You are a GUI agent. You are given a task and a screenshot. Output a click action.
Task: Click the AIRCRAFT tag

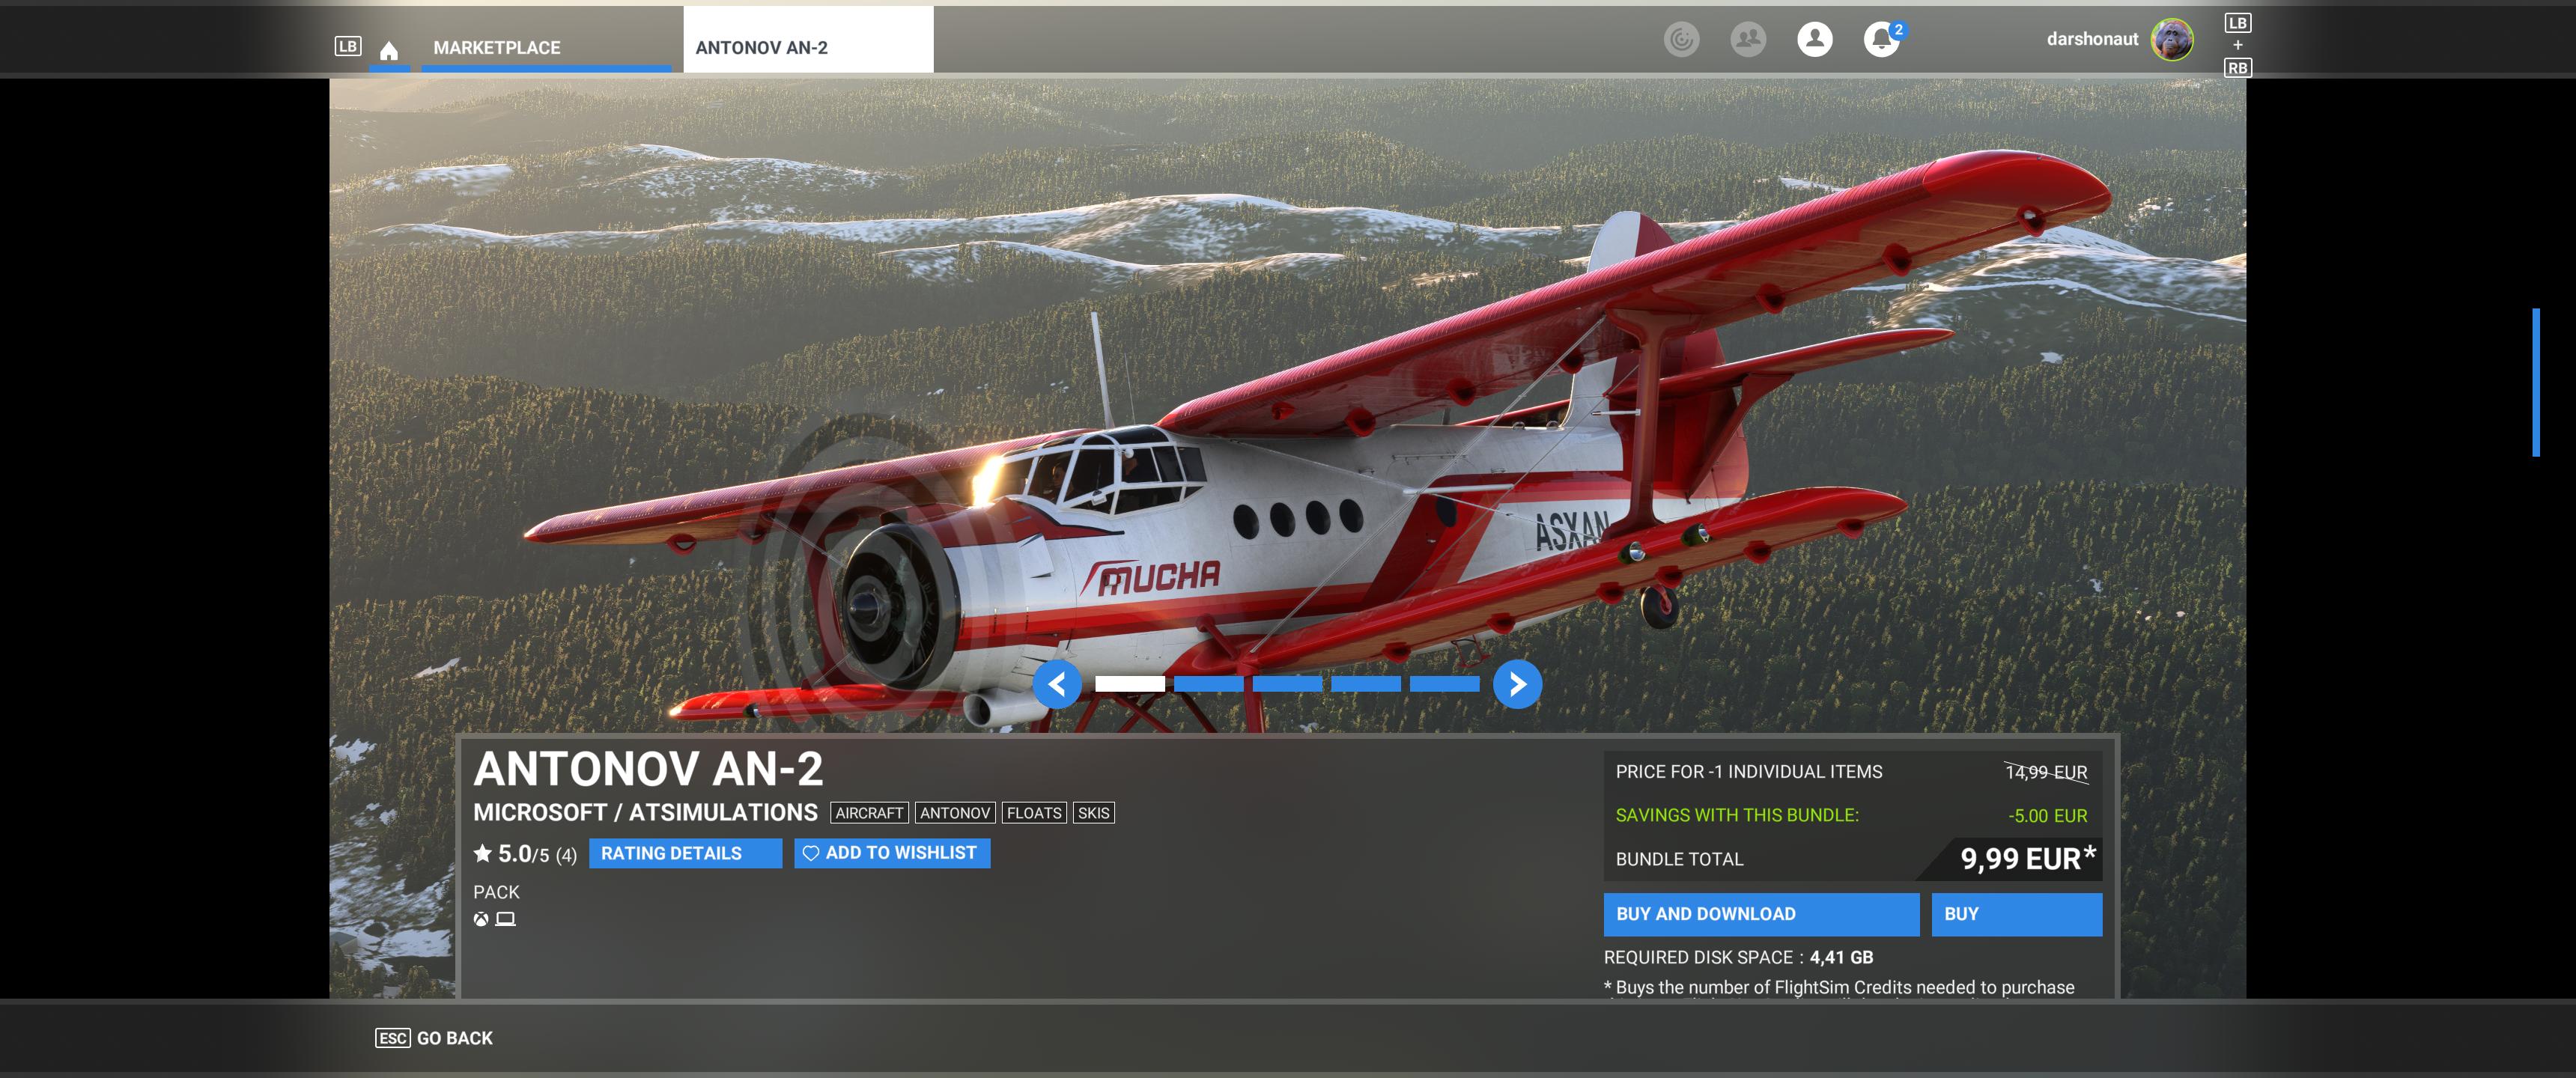point(869,813)
